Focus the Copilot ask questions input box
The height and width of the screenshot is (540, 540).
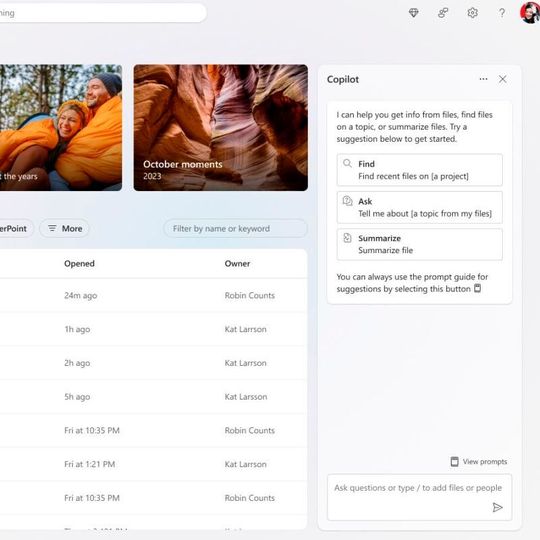tap(419, 497)
